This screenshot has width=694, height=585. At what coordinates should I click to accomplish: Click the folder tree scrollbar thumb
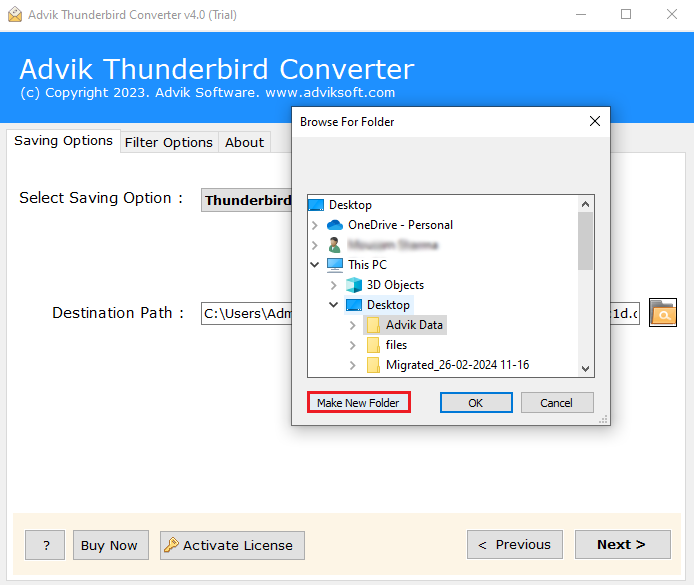coord(585,241)
